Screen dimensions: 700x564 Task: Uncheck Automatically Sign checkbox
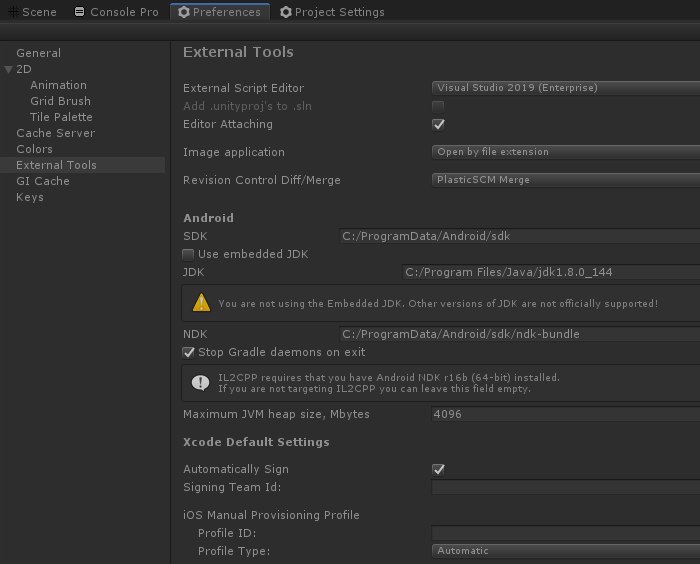[438, 469]
